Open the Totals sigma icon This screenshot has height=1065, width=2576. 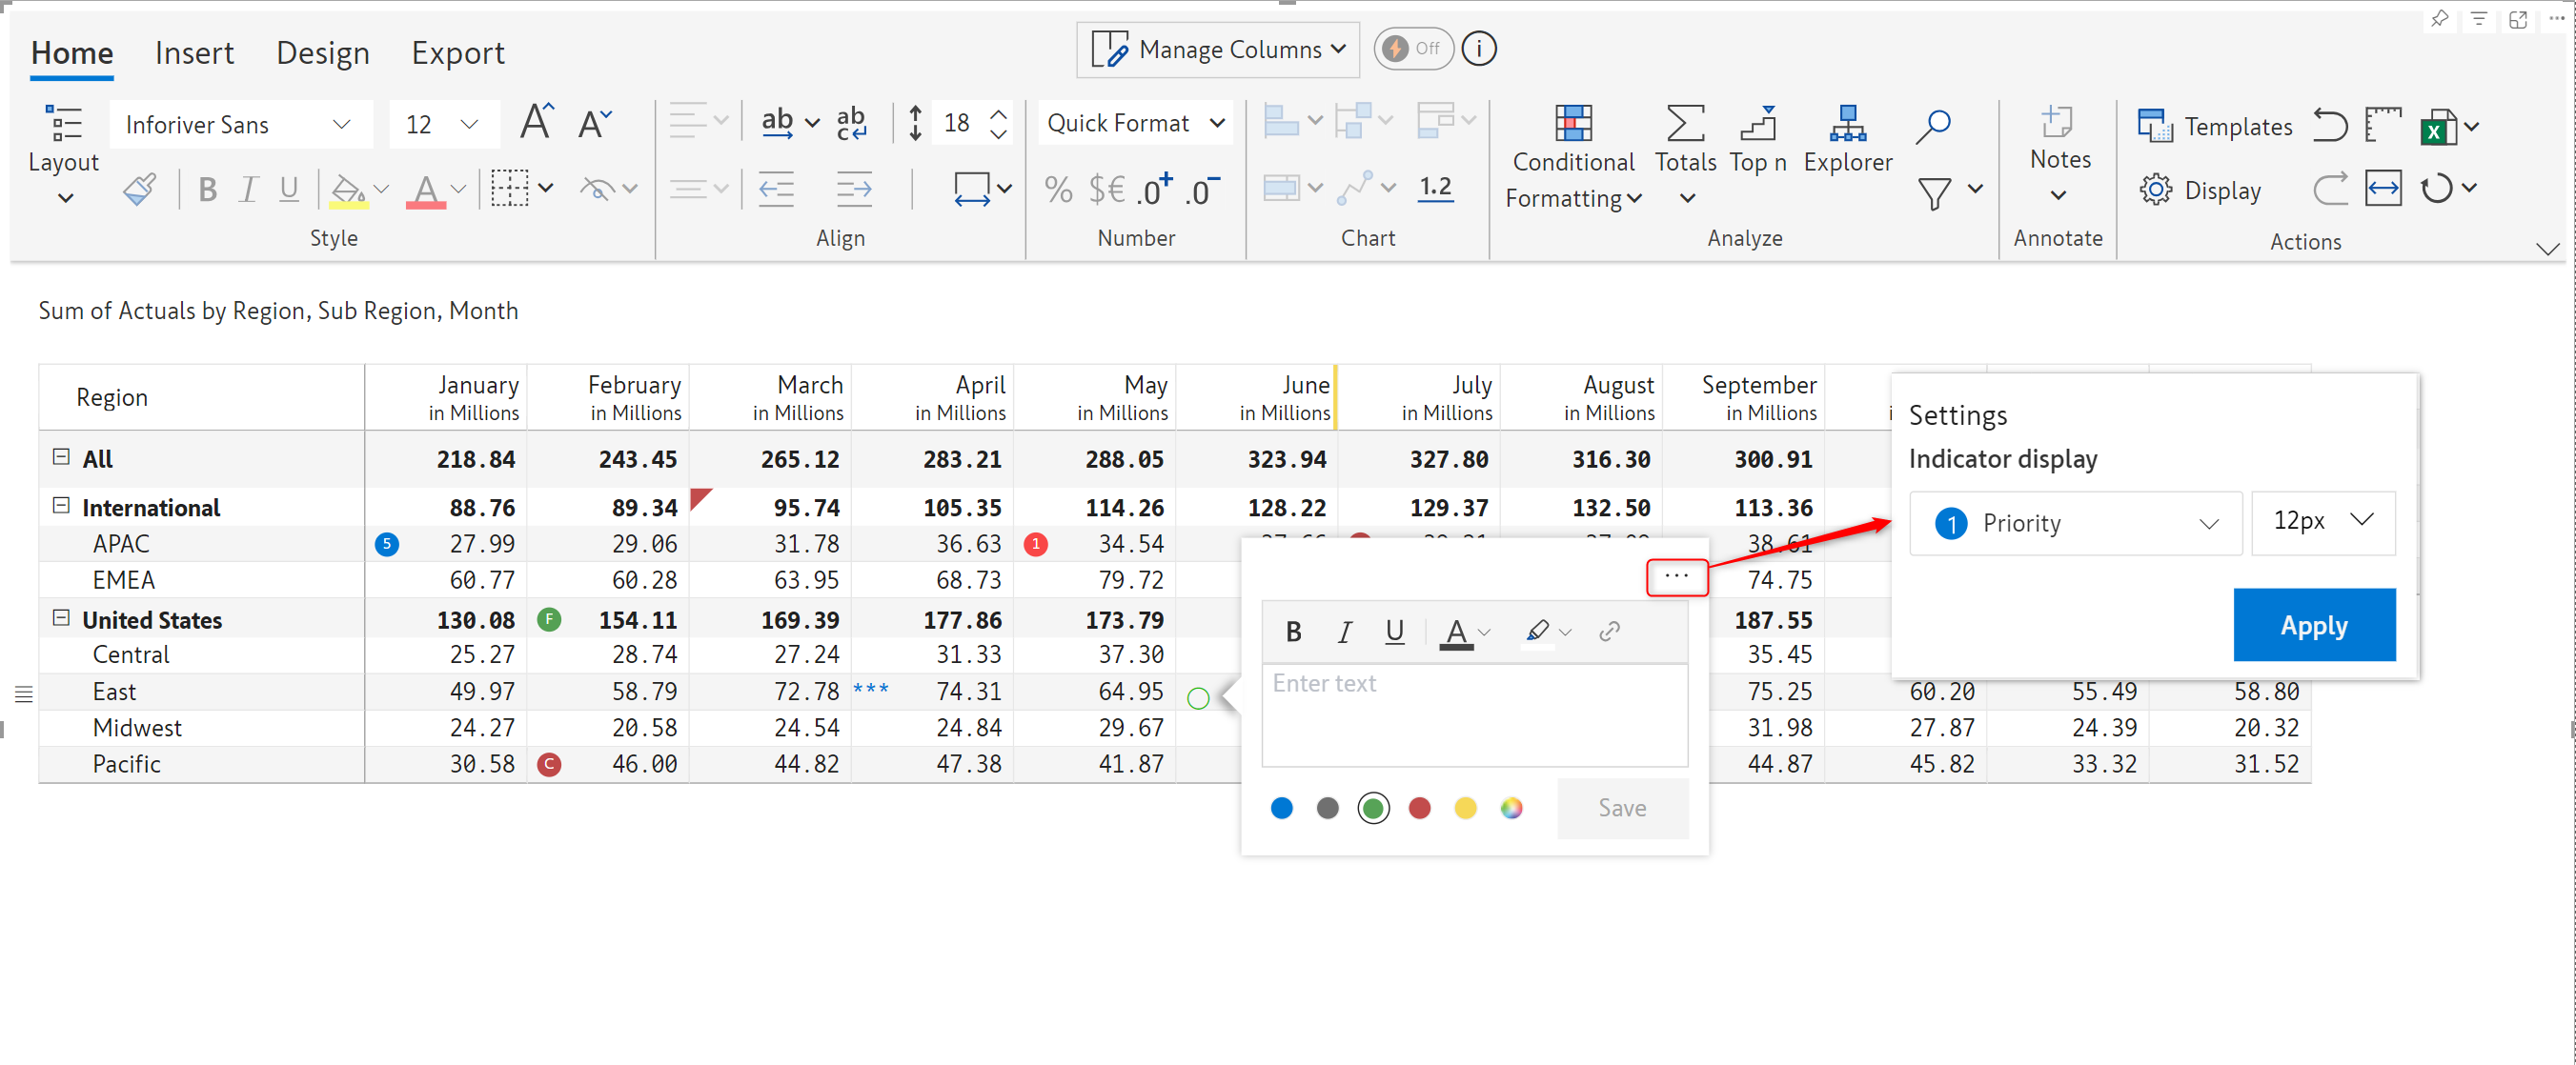[x=1684, y=124]
